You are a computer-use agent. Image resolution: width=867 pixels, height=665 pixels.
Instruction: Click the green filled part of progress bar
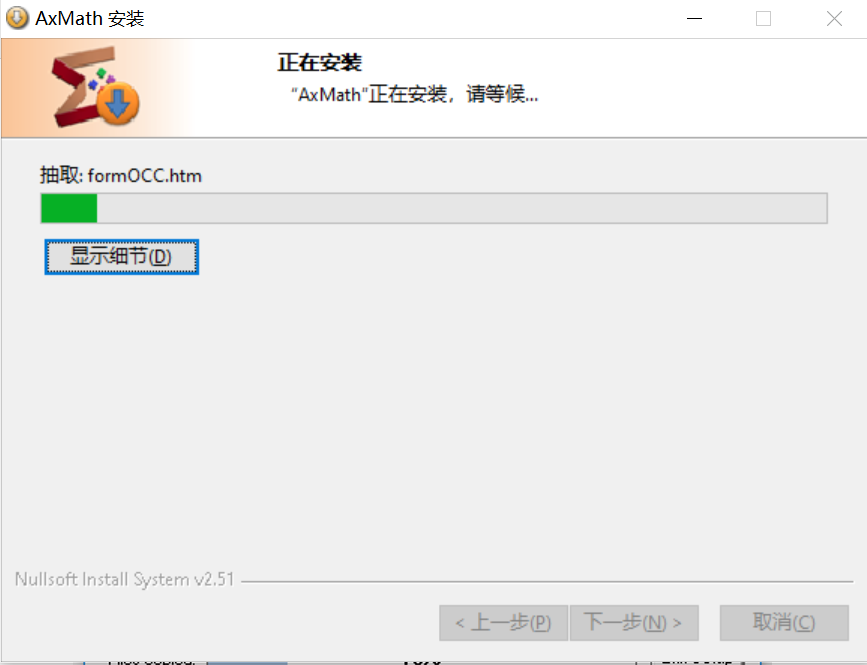69,208
